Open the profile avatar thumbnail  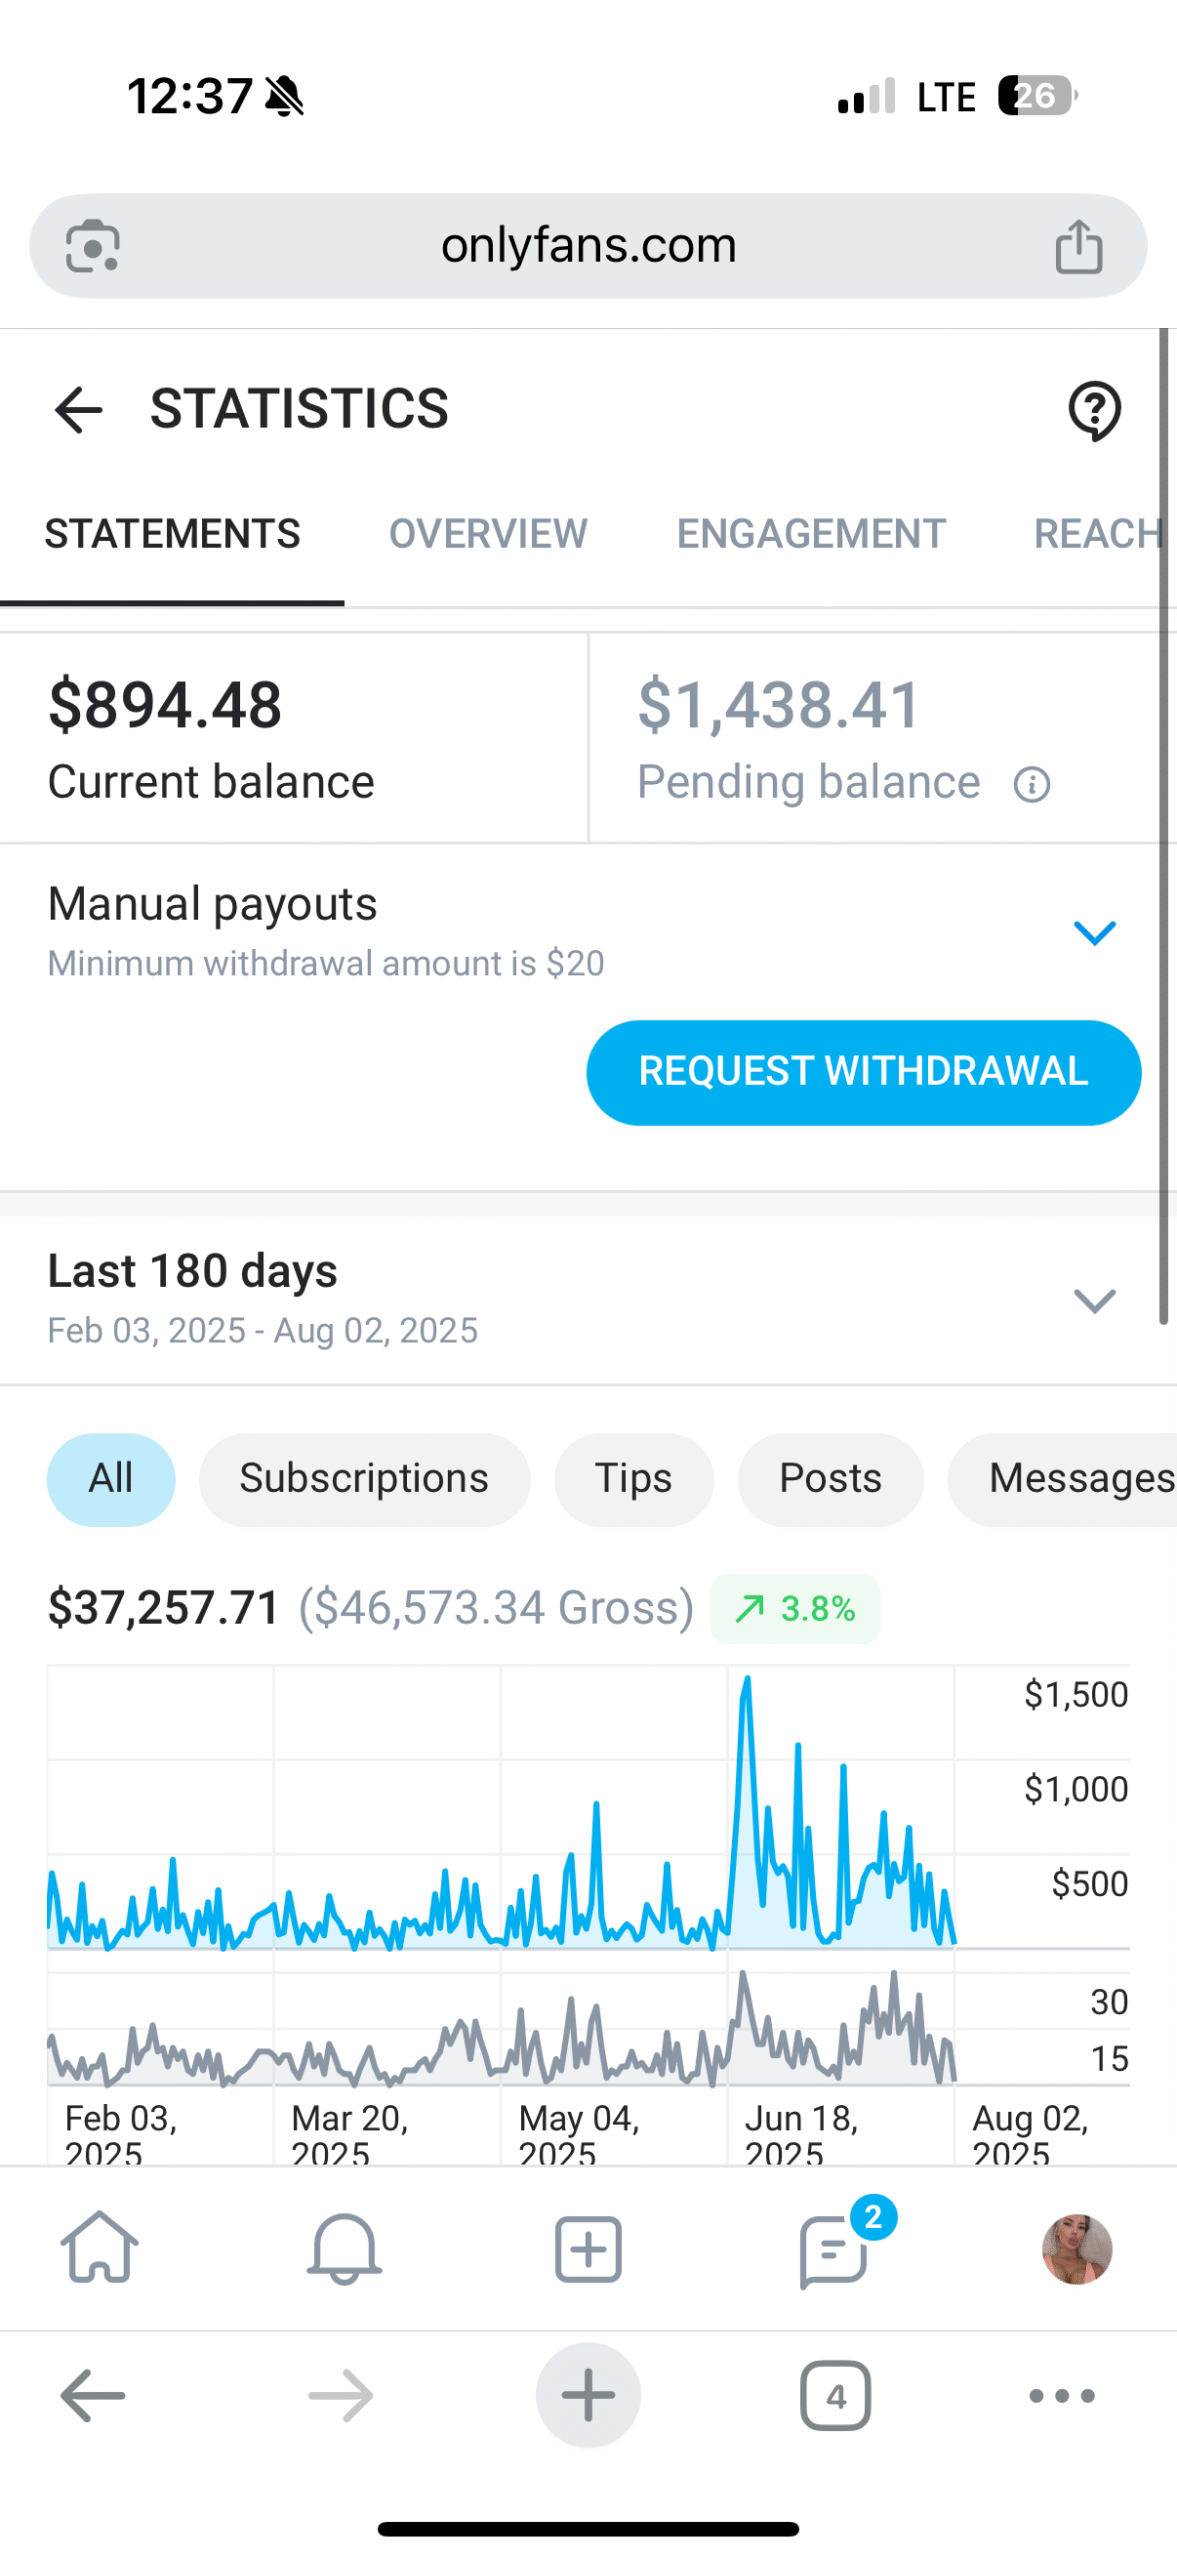[x=1077, y=2249]
